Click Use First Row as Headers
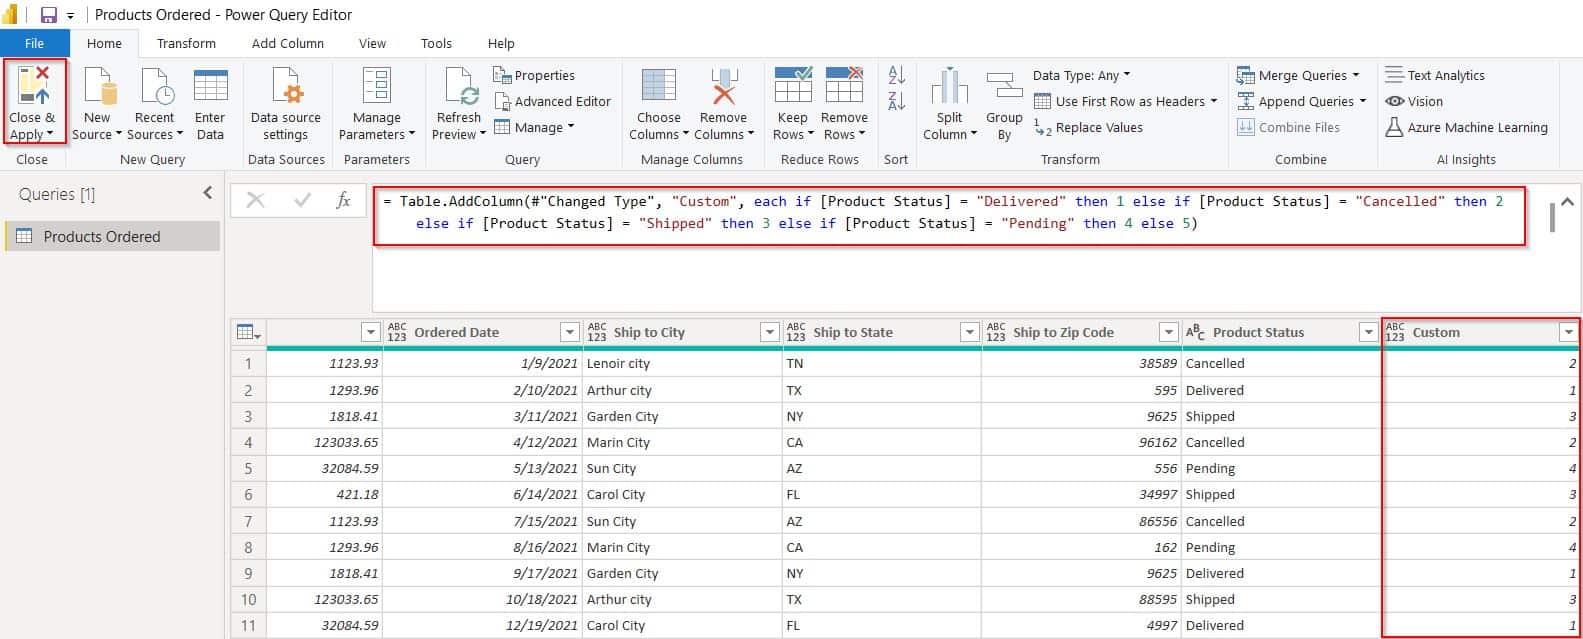1583x639 pixels. point(1125,101)
